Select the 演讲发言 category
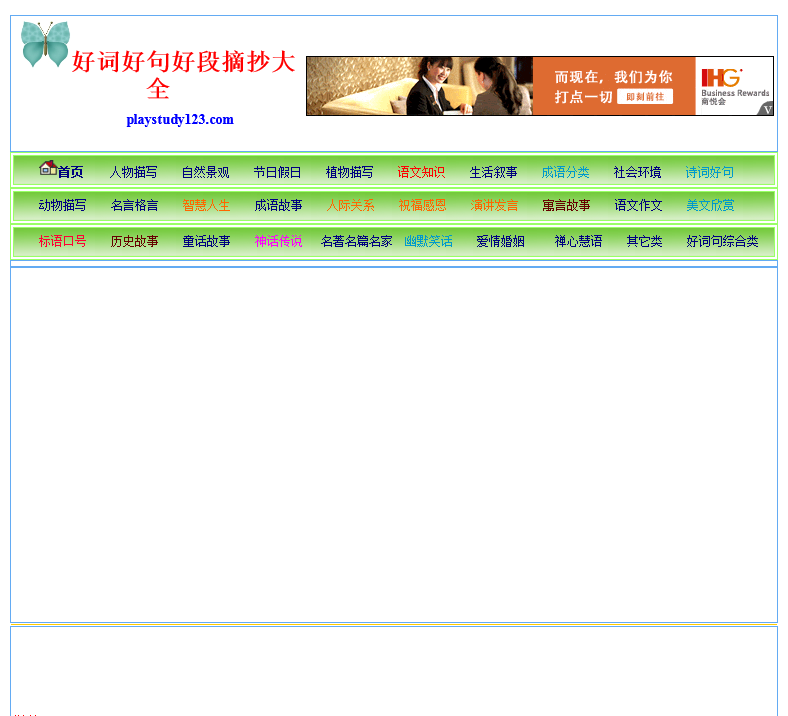 [x=494, y=205]
